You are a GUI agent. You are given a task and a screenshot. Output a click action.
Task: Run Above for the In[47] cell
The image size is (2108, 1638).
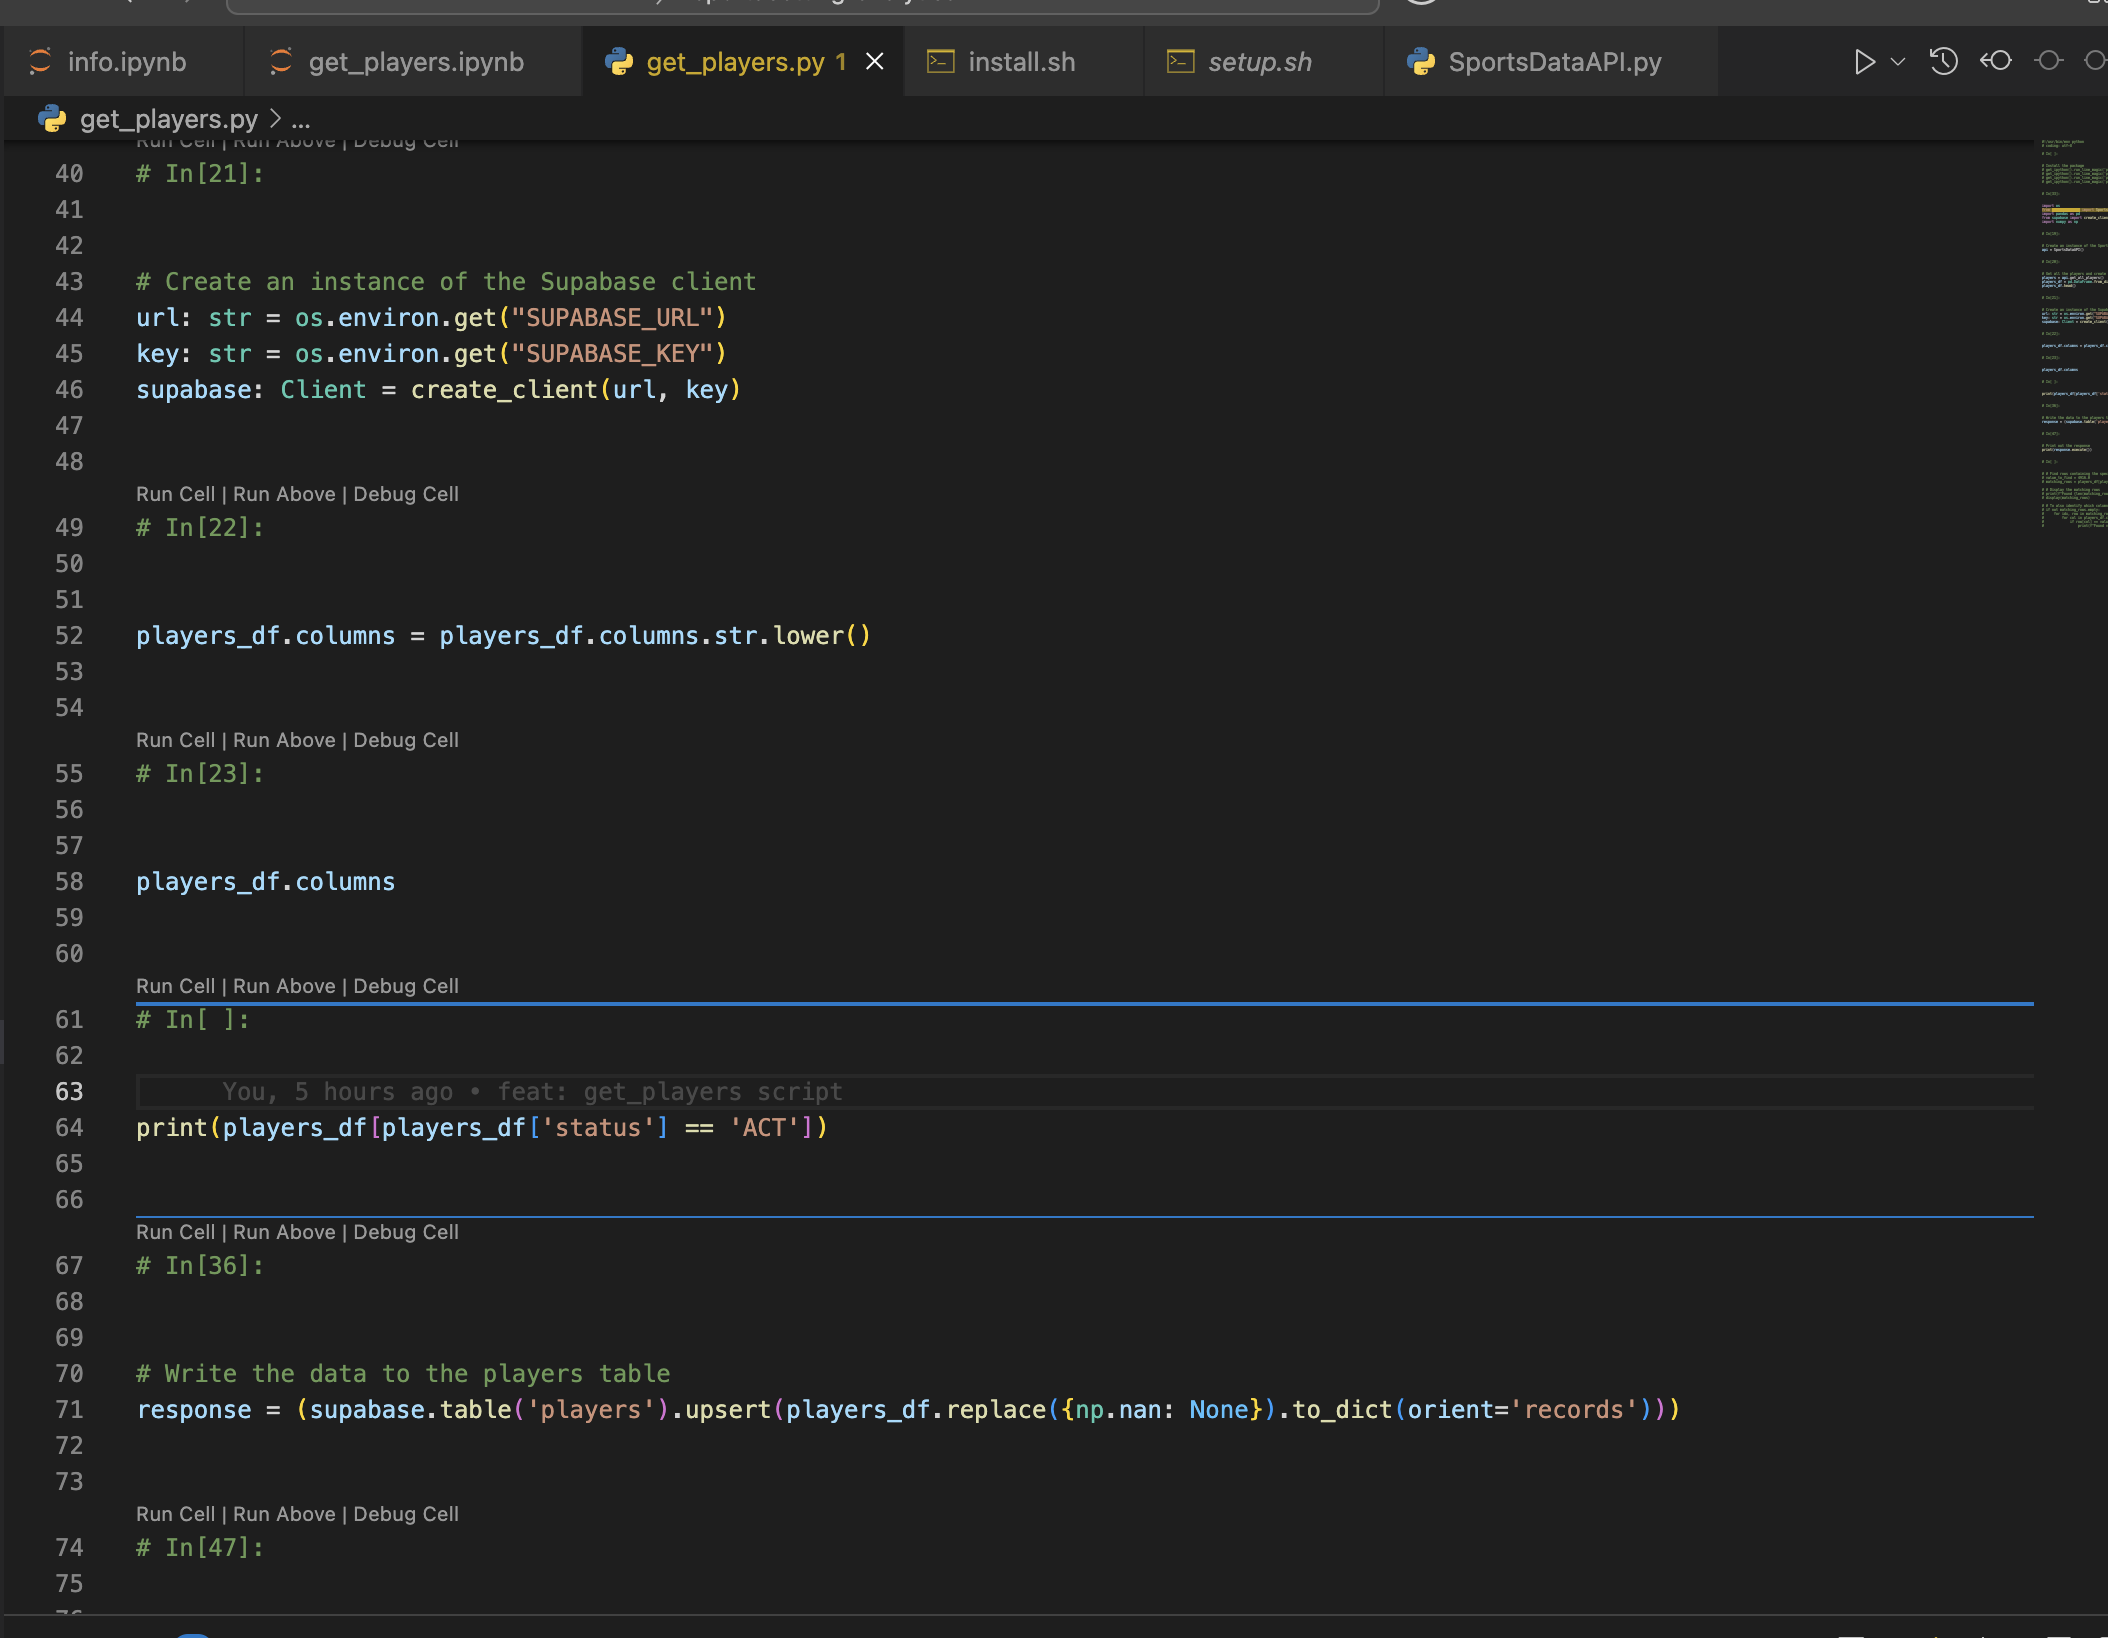[284, 1514]
